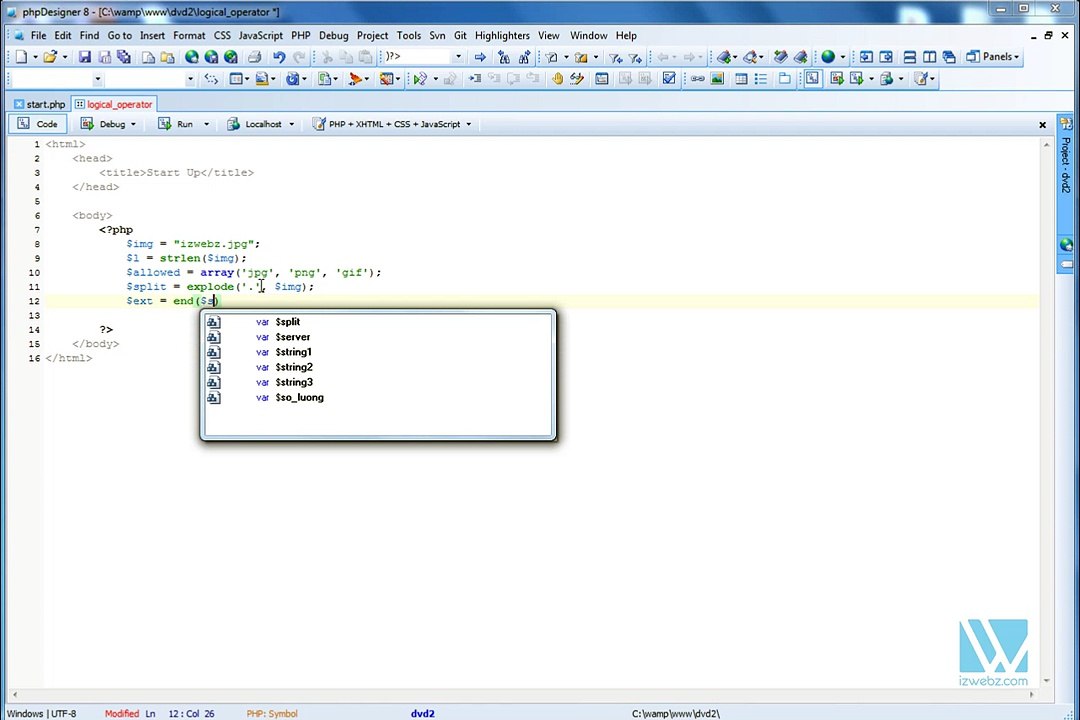Insert a bulleted list using the list icon
Screen dimensions: 1080x720
760,79
